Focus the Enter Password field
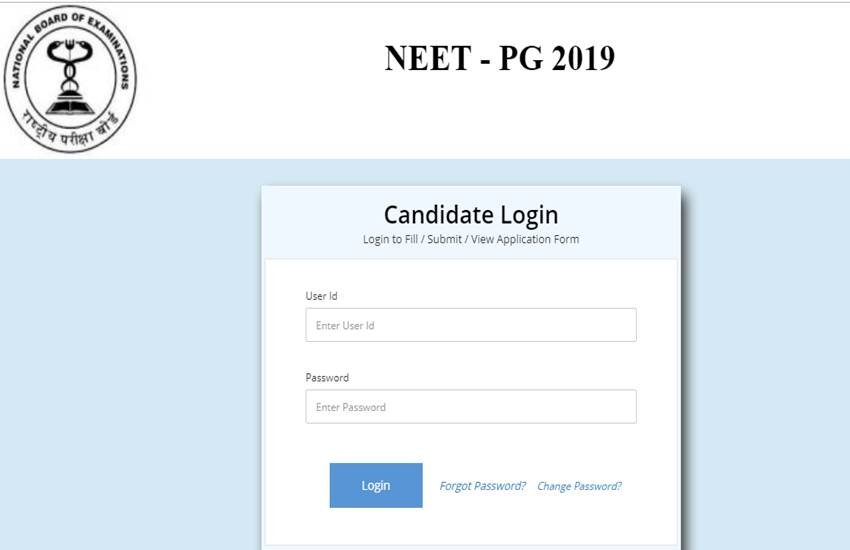The width and height of the screenshot is (850, 550). point(471,407)
